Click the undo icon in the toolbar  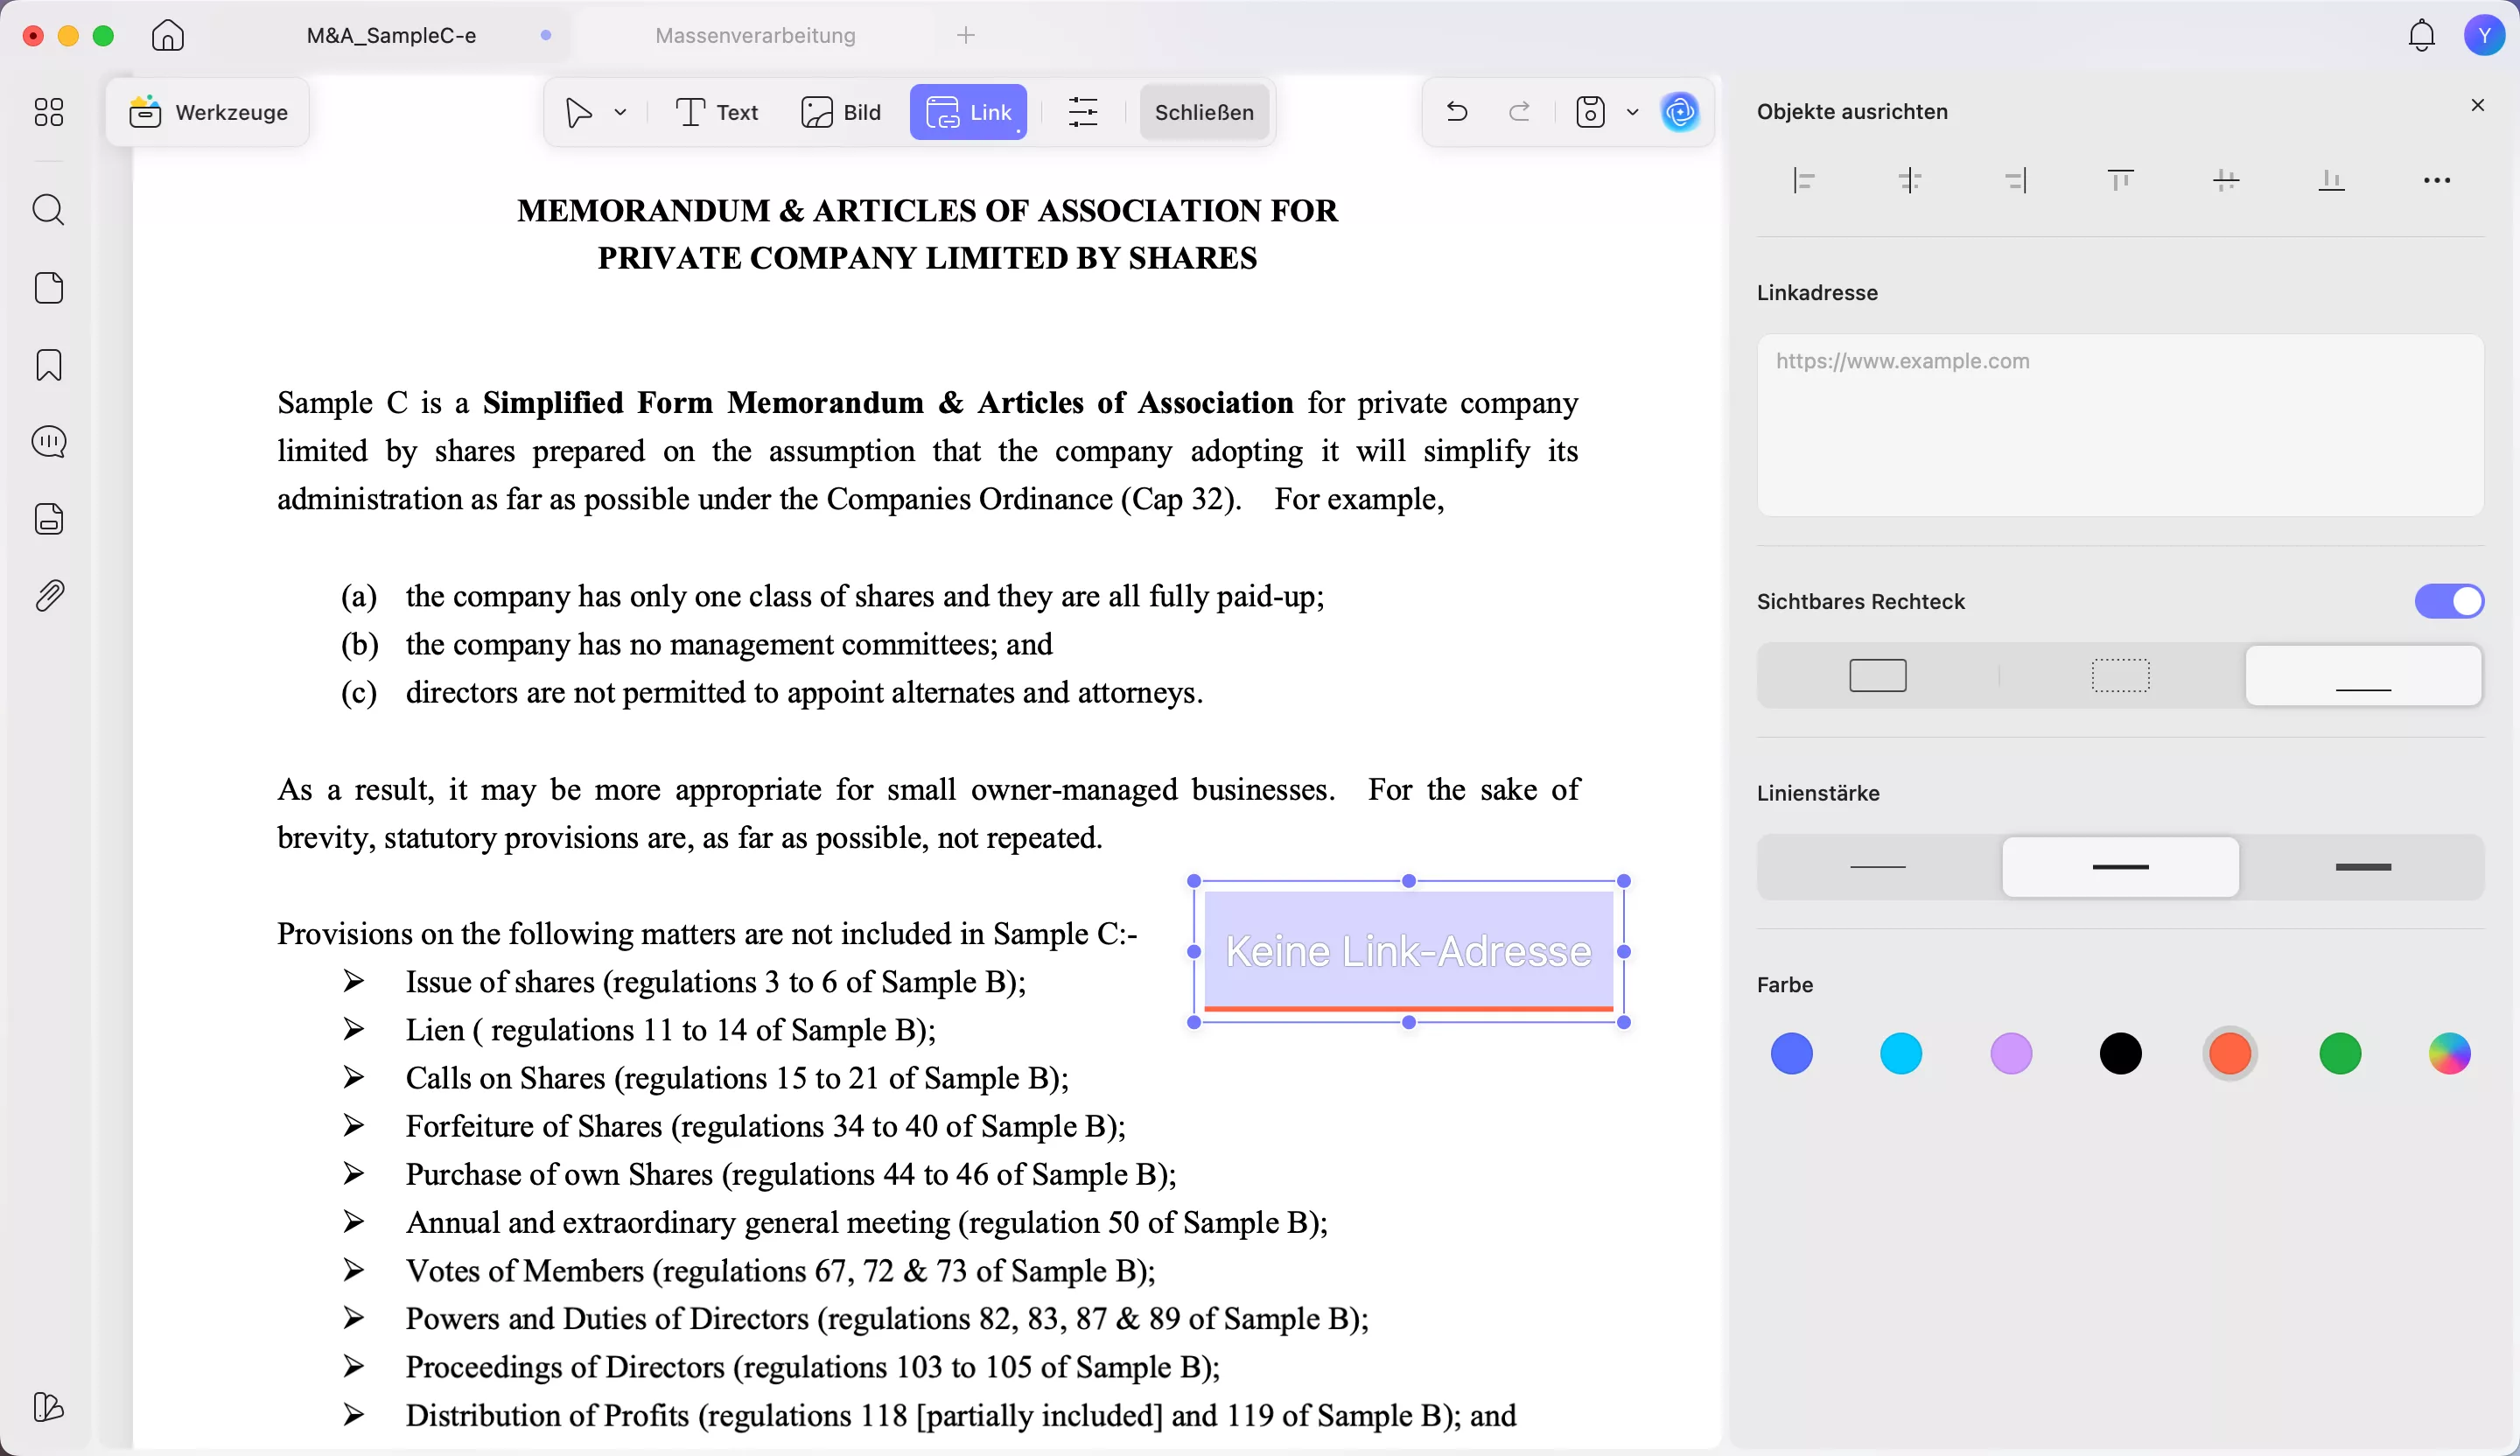click(x=1455, y=112)
